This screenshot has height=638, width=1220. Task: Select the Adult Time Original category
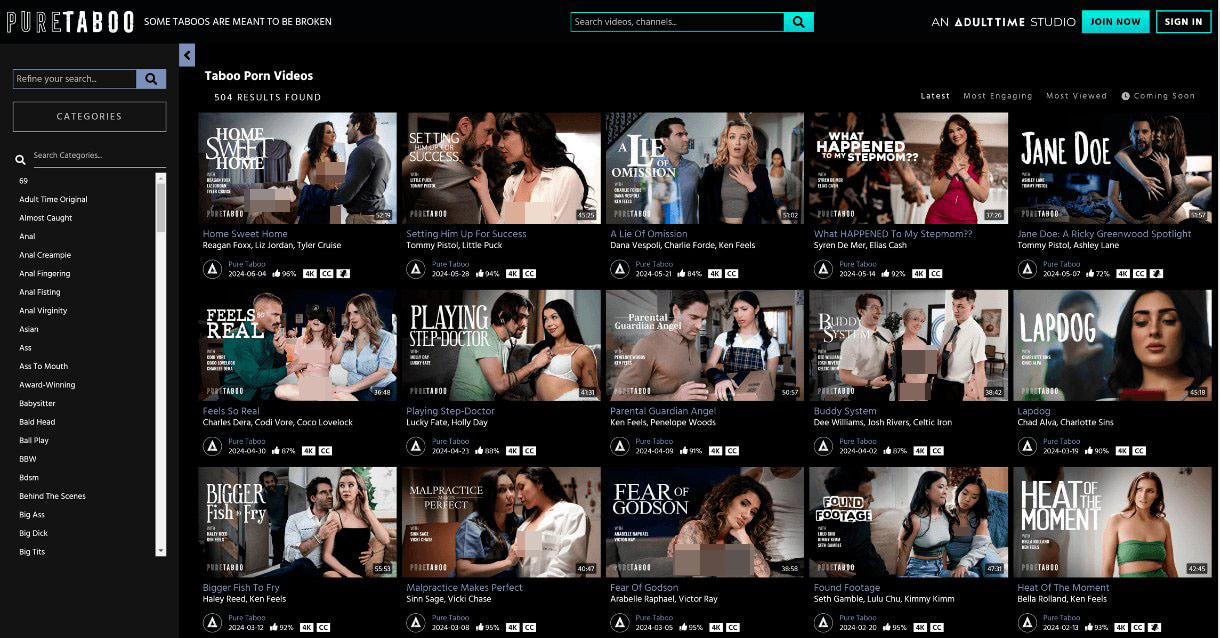point(53,199)
